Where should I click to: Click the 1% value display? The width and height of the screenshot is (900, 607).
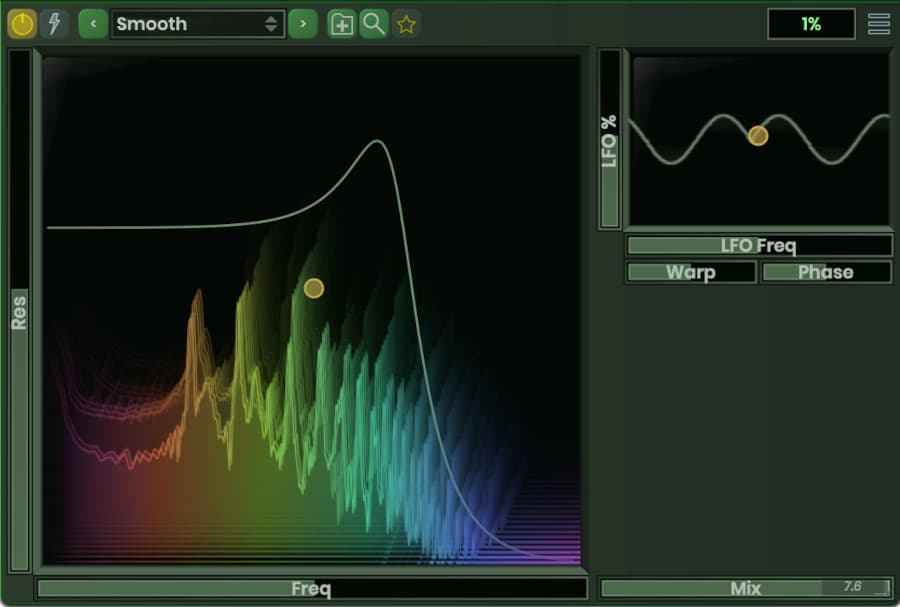pyautogui.click(x=811, y=24)
